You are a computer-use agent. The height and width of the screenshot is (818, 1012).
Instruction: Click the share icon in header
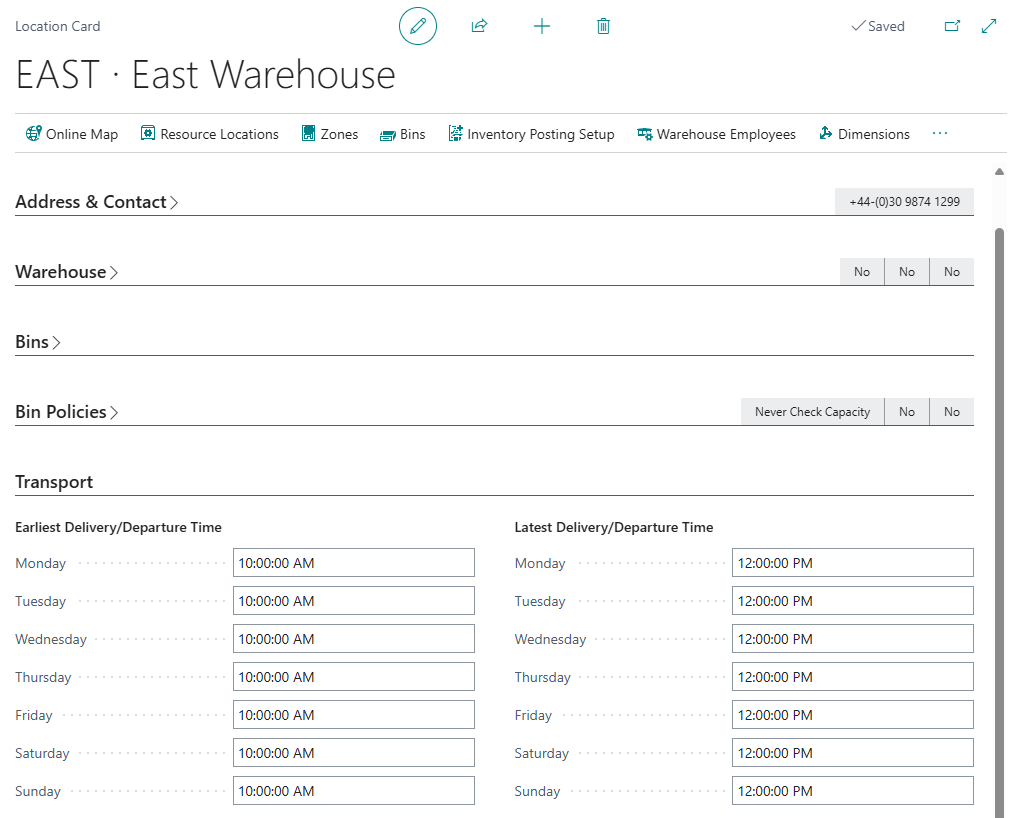pyautogui.click(x=479, y=26)
